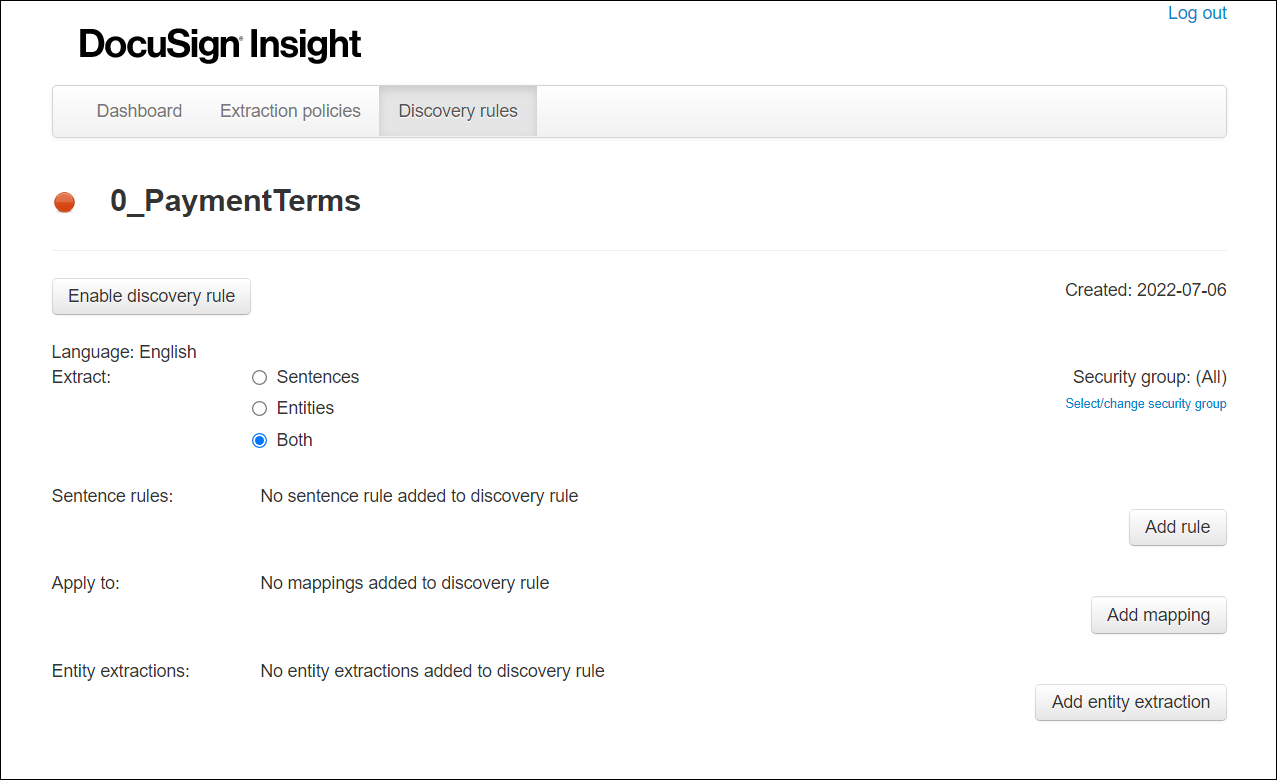Click the DocuSign Insight logo
Image resolution: width=1277 pixels, height=780 pixels.
tap(219, 44)
